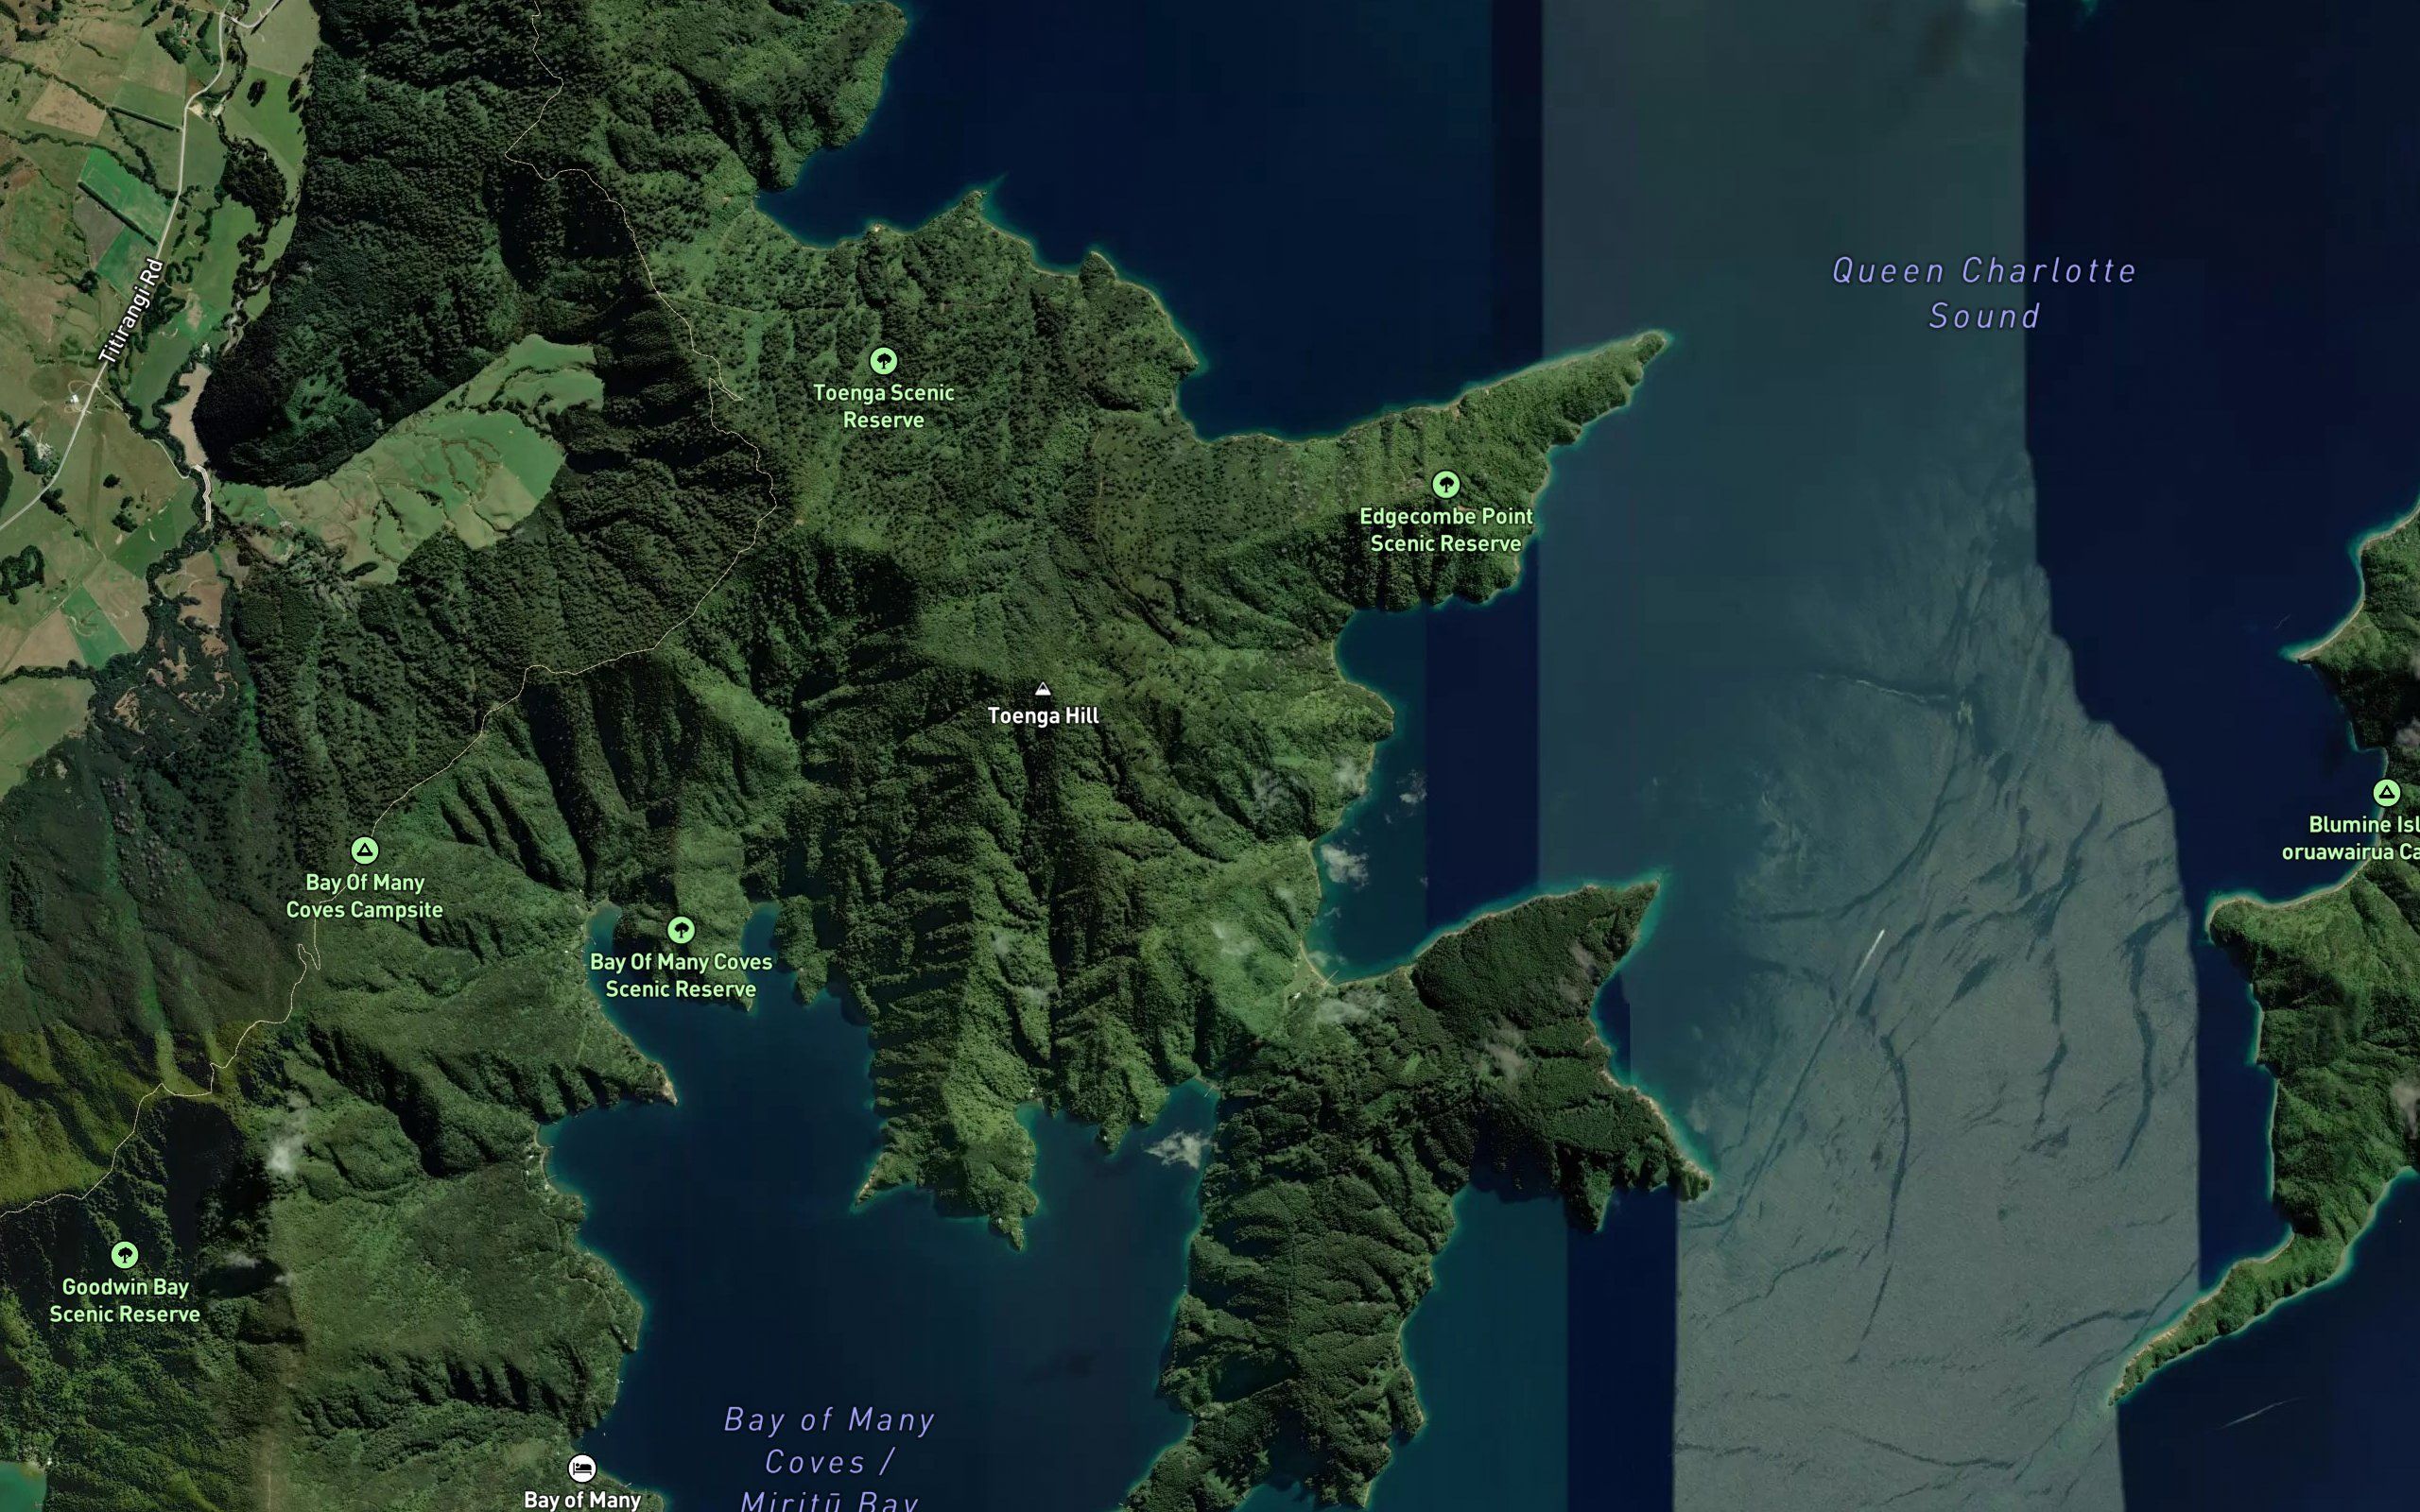The height and width of the screenshot is (1512, 2420).
Task: Click the Goodwin Bay Scenic Reserve label
Action: point(125,1300)
